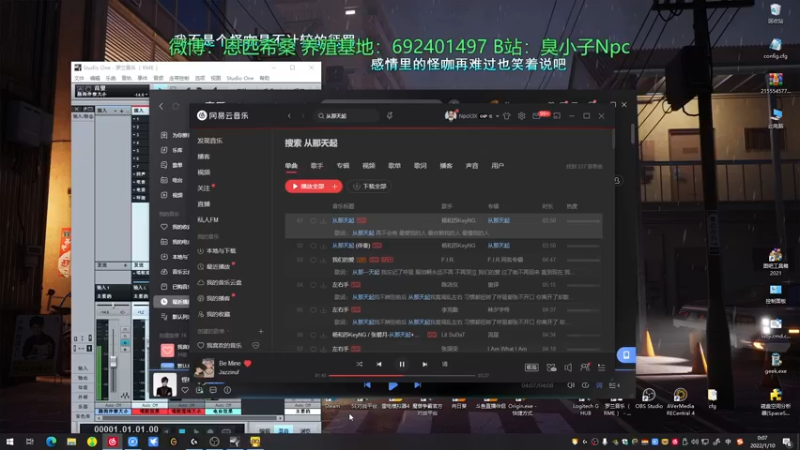Like song 03 我们的爱 with heart
The image size is (800, 450).
click(x=313, y=260)
